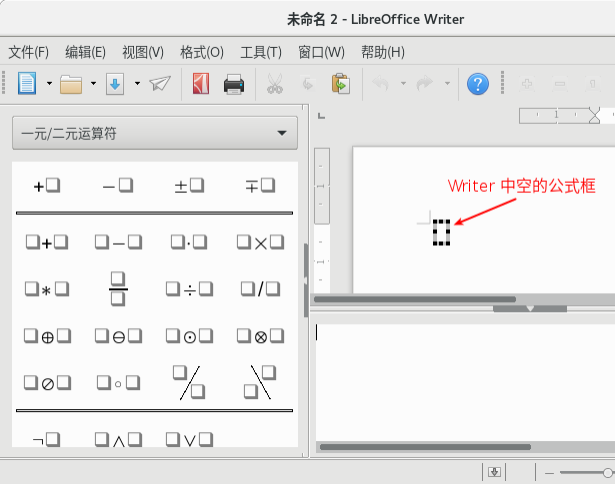Click the Undo arrow icon
The height and width of the screenshot is (484, 615).
pyautogui.click(x=380, y=83)
